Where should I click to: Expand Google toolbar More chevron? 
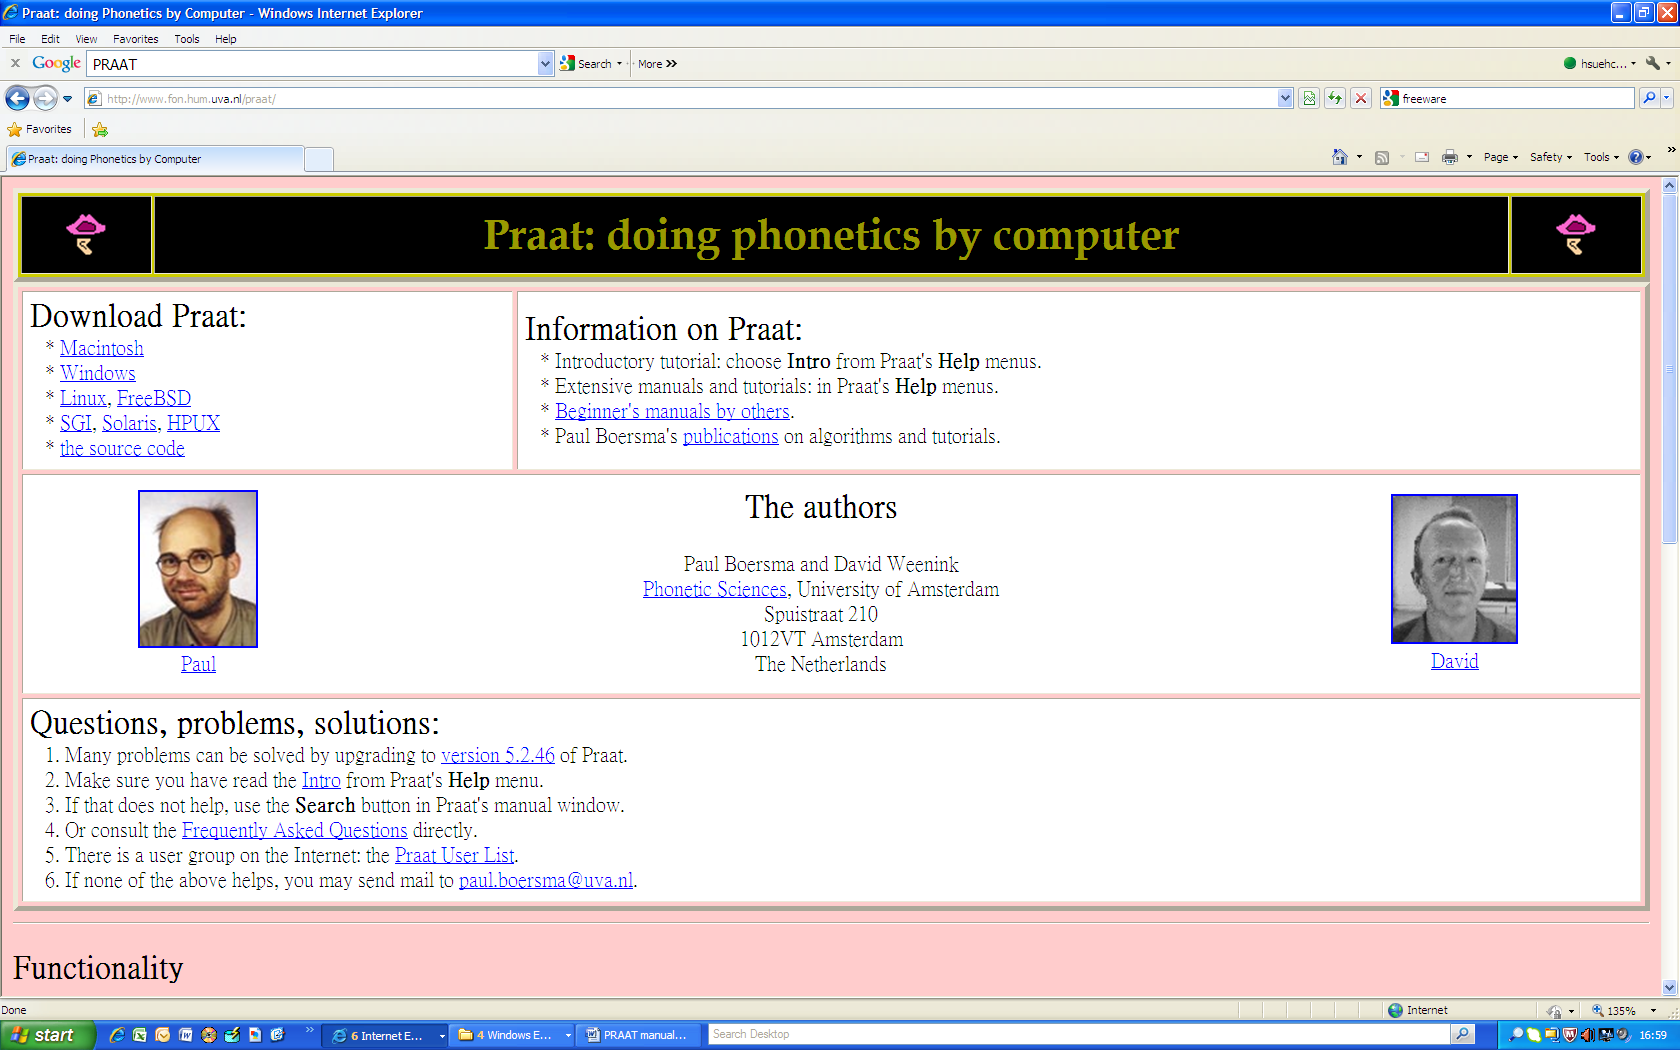657,63
